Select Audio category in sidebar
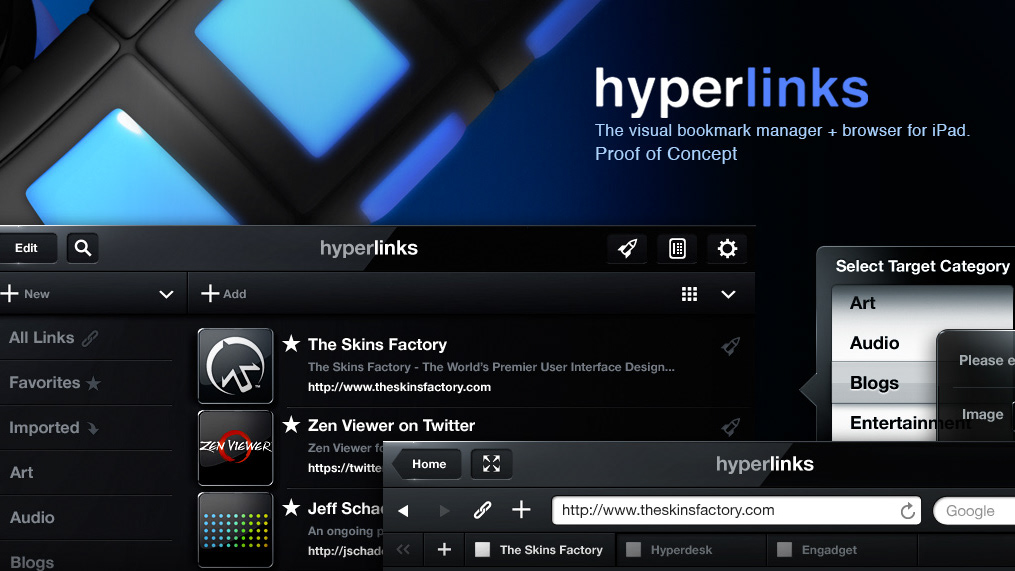The width and height of the screenshot is (1015, 571). (86, 517)
